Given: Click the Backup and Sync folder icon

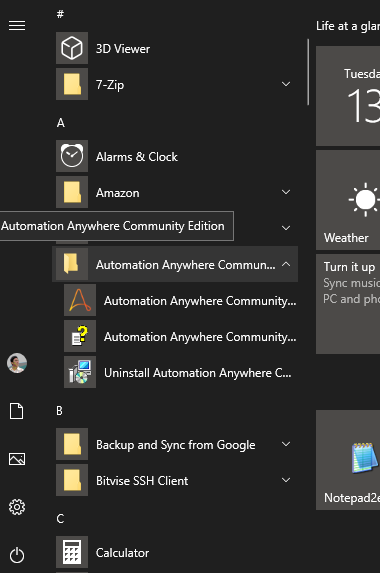Looking at the screenshot, I should tap(72, 444).
